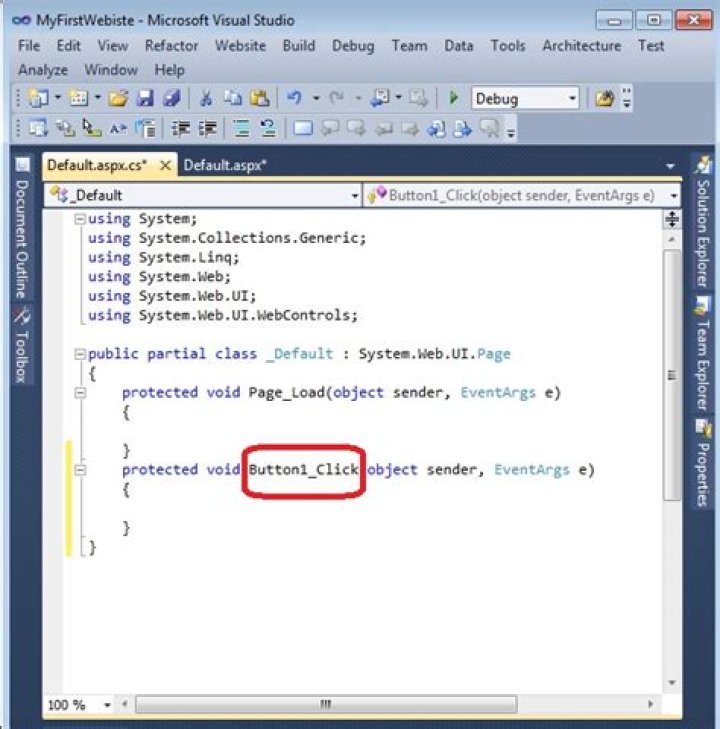Increase line indent of selected code
Viewport: 720px width, 729px height.
pos(207,127)
